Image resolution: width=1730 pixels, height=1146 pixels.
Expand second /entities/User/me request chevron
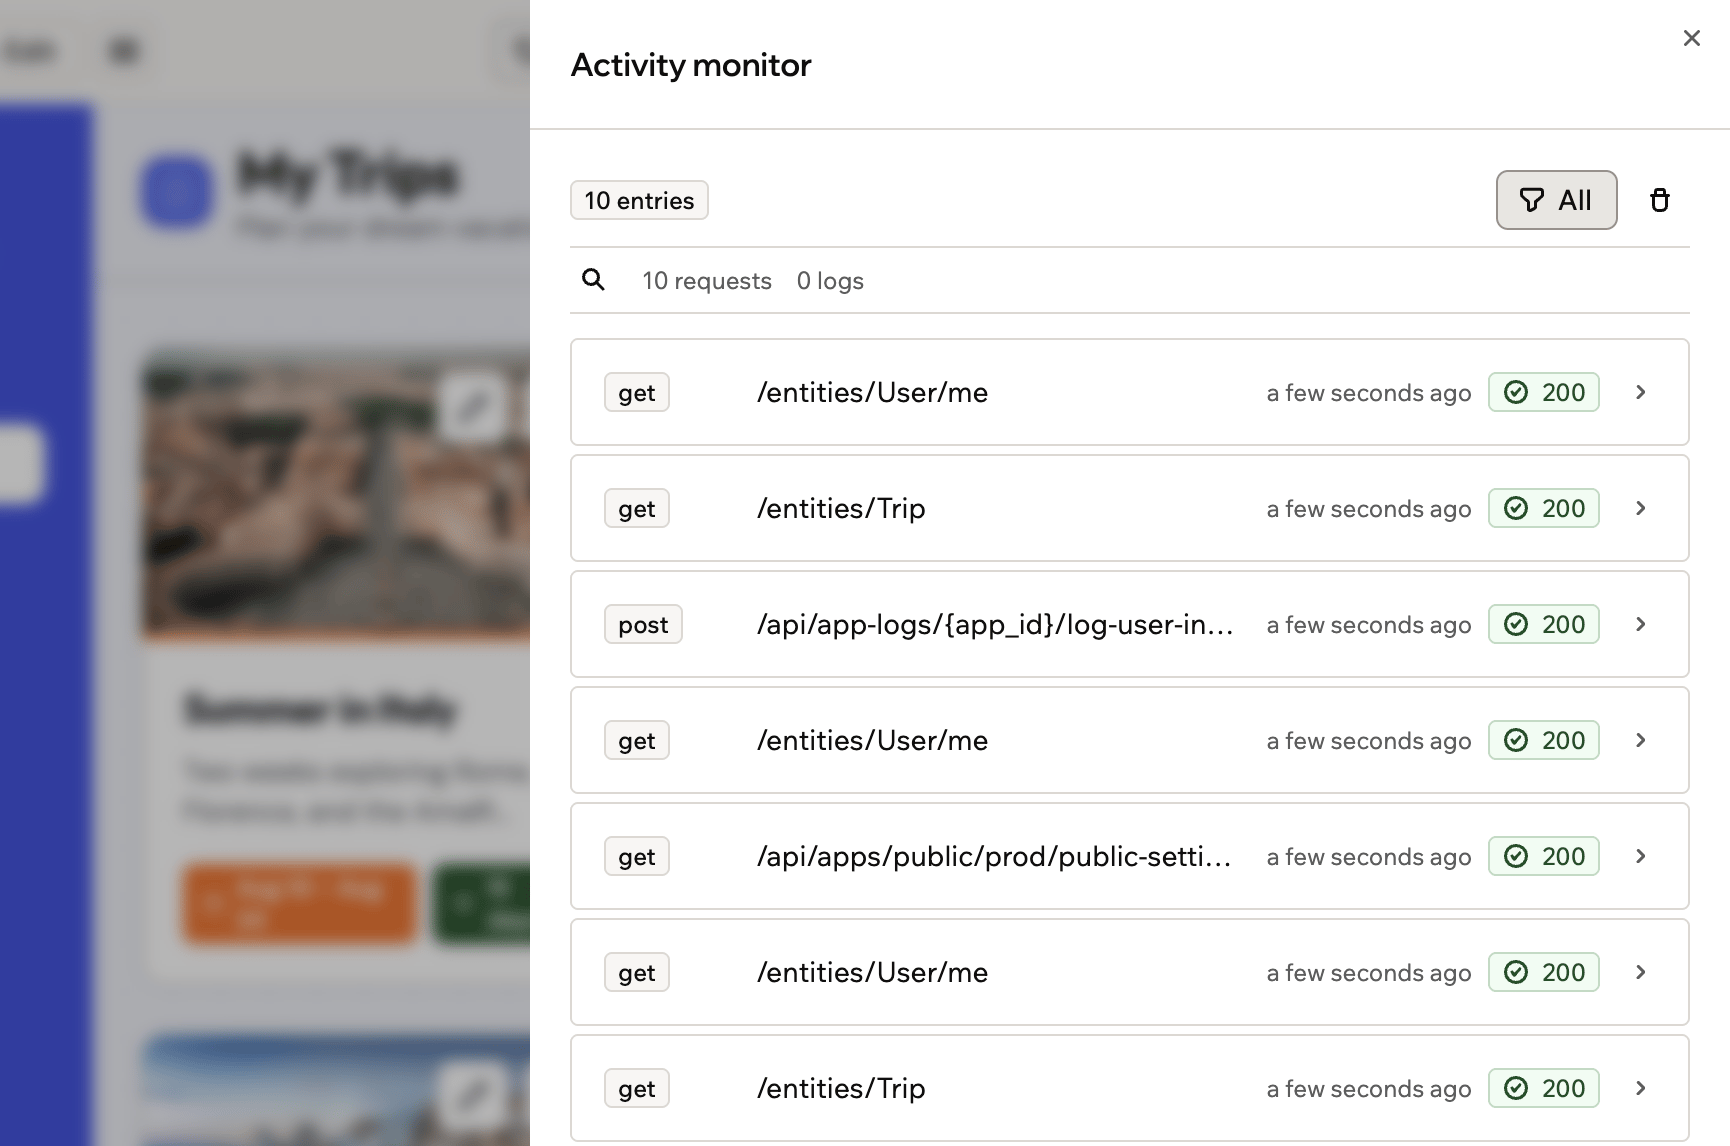tap(1640, 740)
